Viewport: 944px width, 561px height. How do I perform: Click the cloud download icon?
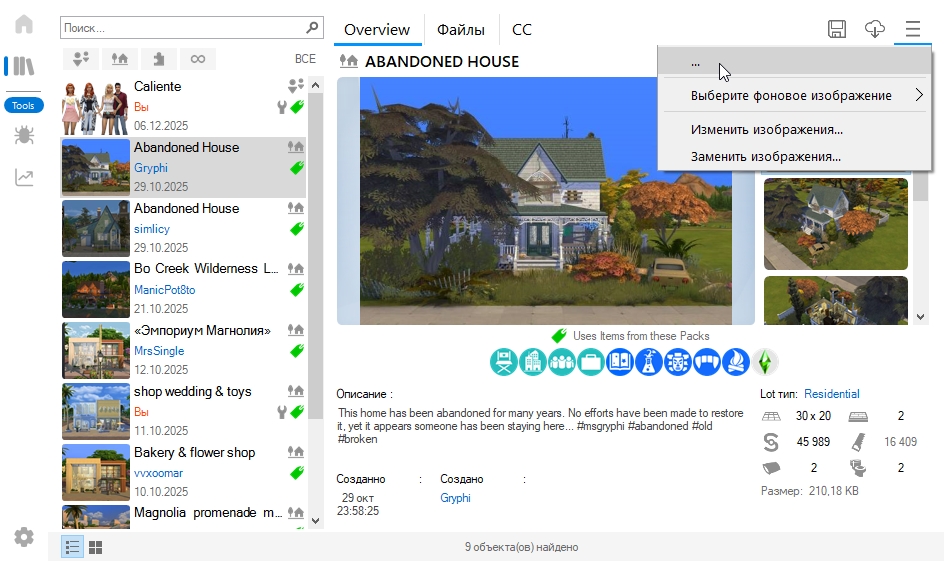click(874, 29)
